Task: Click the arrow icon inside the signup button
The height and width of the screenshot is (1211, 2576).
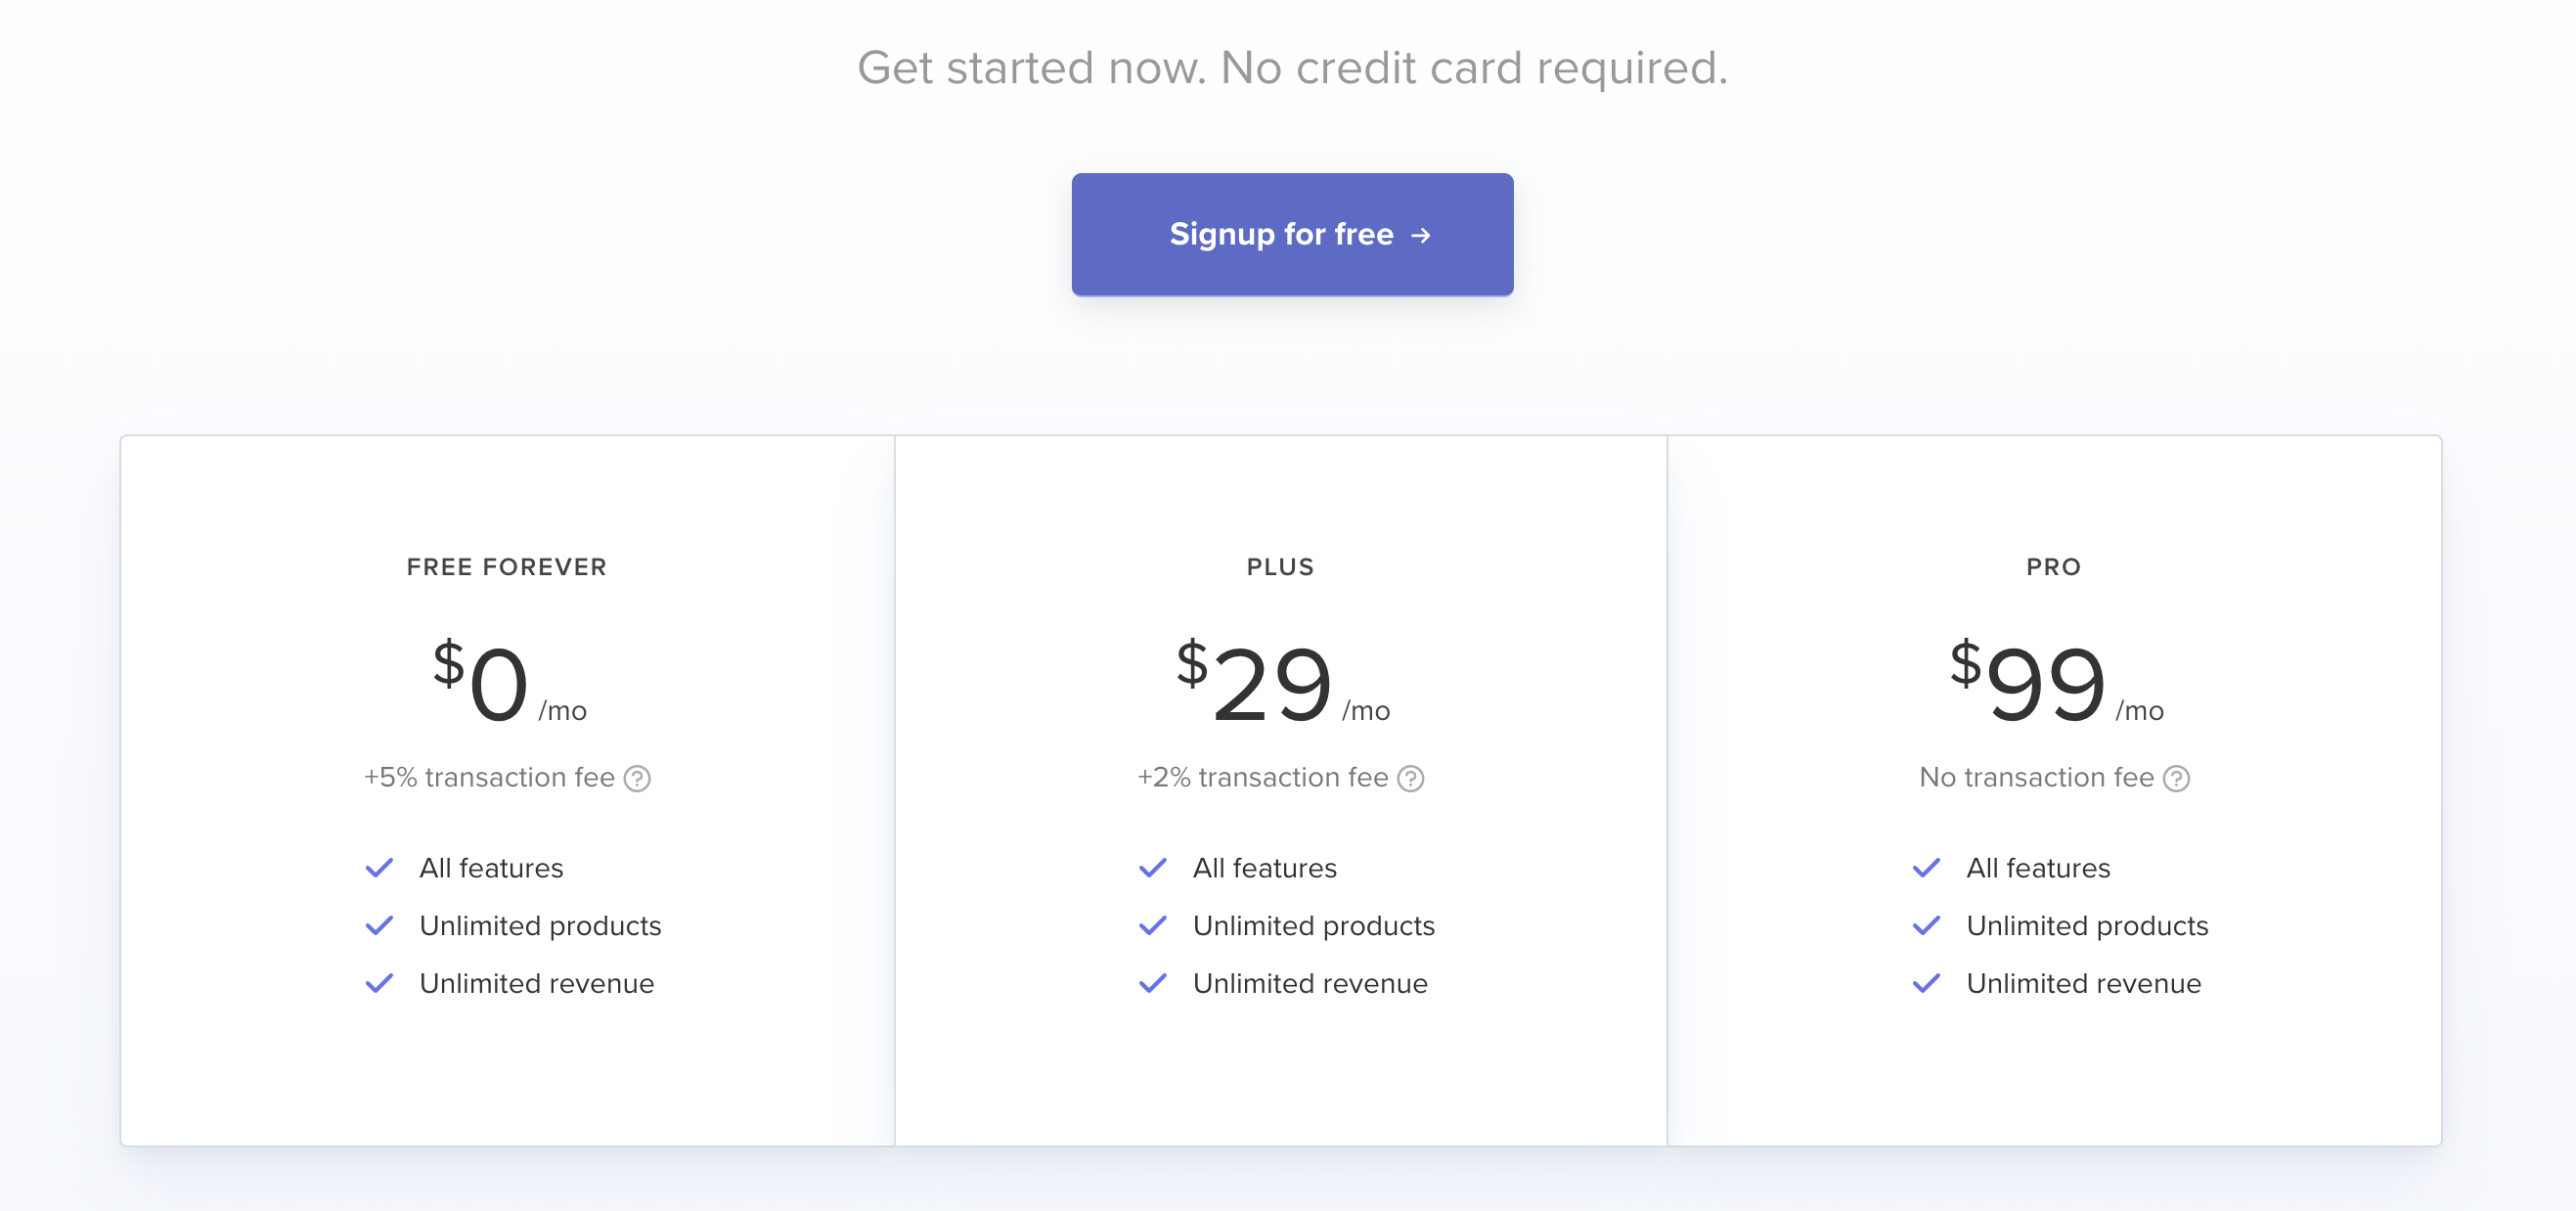Action: click(x=1421, y=234)
